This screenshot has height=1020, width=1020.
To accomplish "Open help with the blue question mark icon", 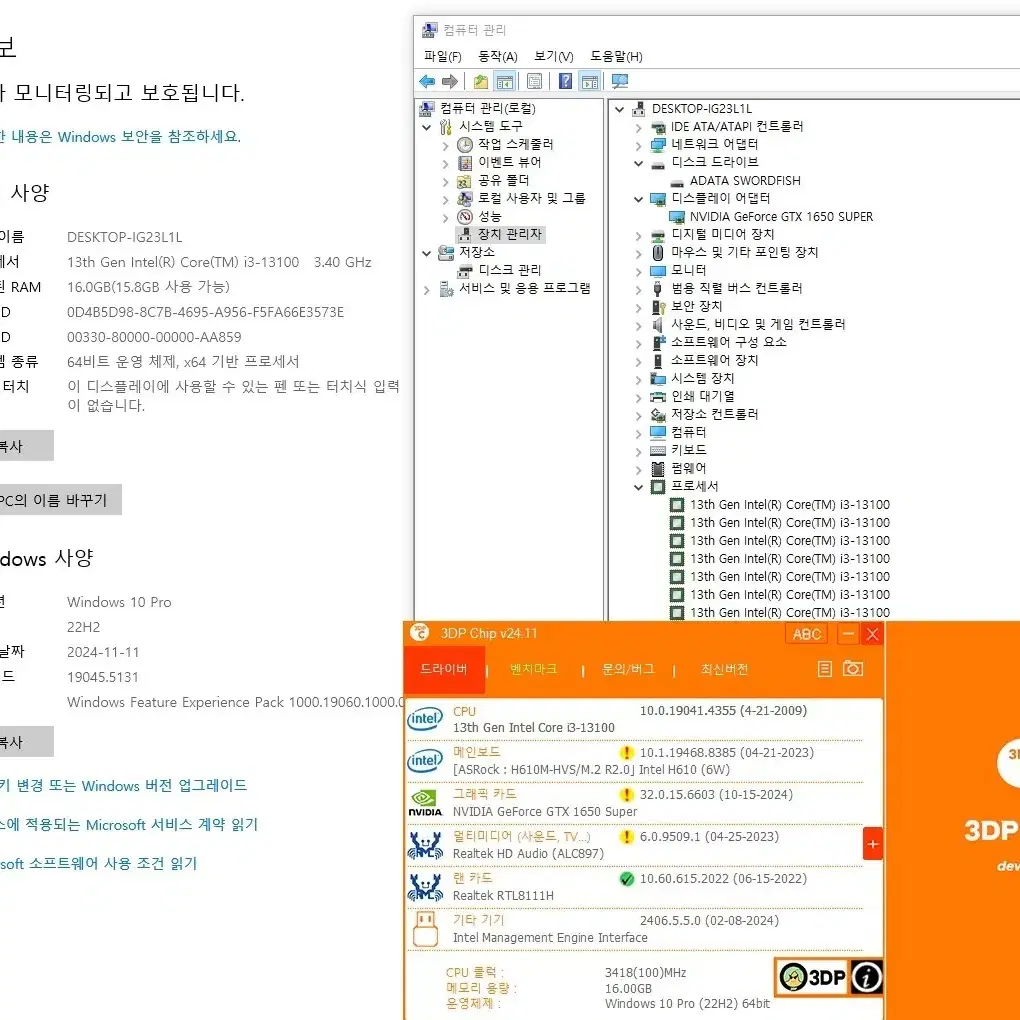I will [x=565, y=81].
